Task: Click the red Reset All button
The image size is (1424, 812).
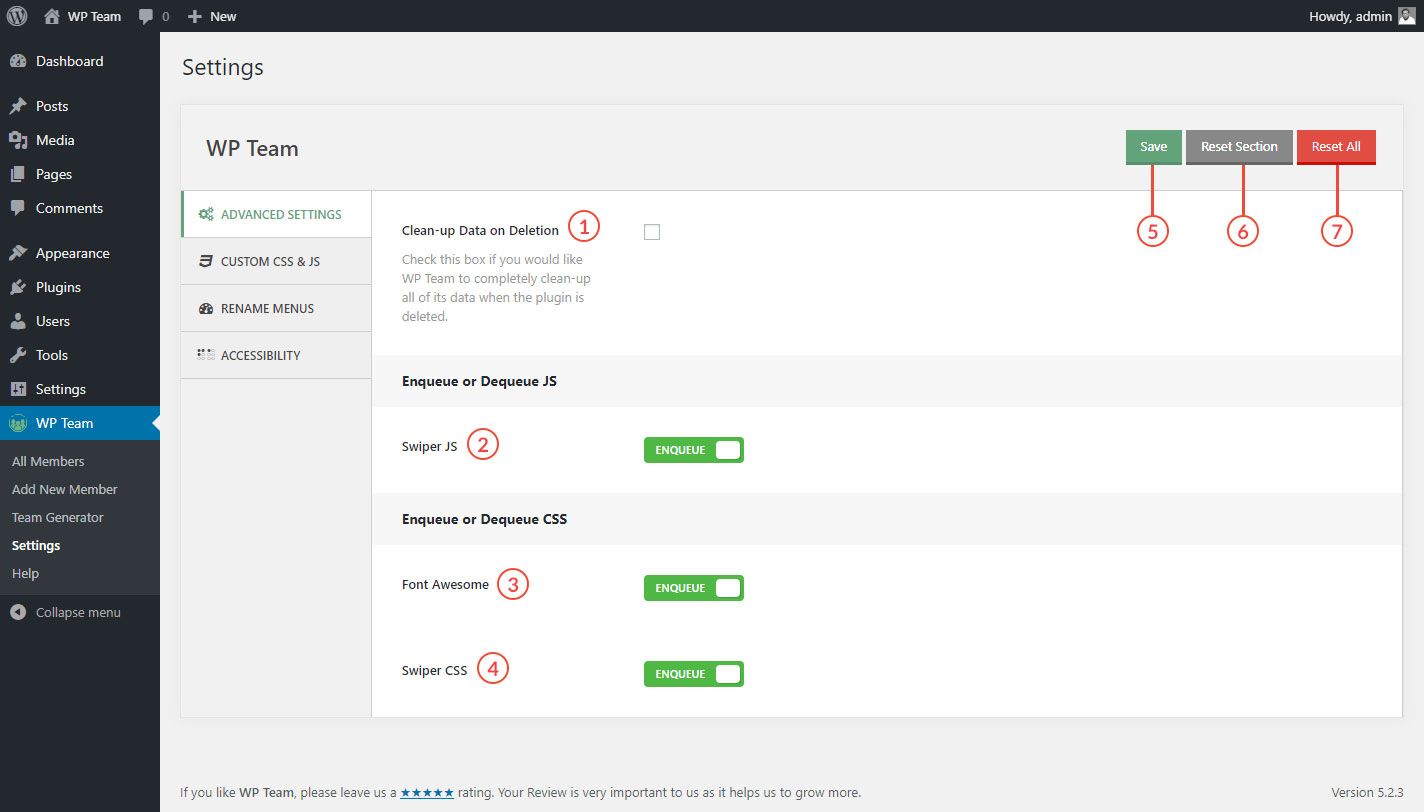Action: point(1335,147)
